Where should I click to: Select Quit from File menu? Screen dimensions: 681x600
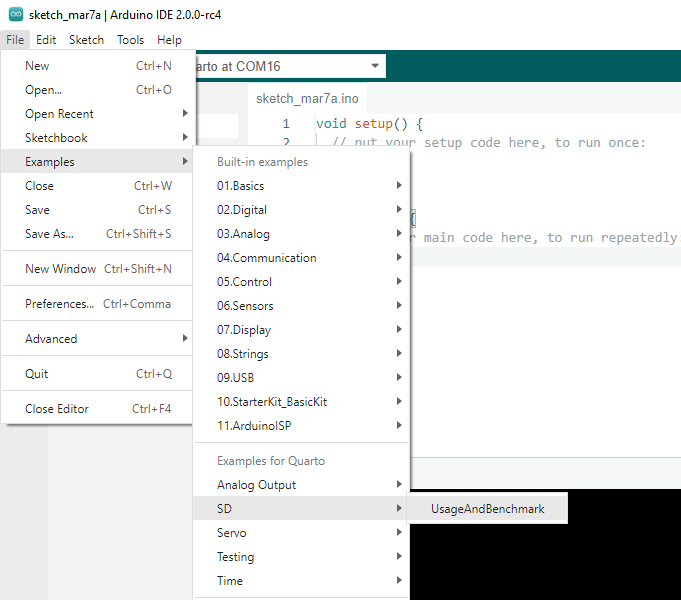[37, 374]
